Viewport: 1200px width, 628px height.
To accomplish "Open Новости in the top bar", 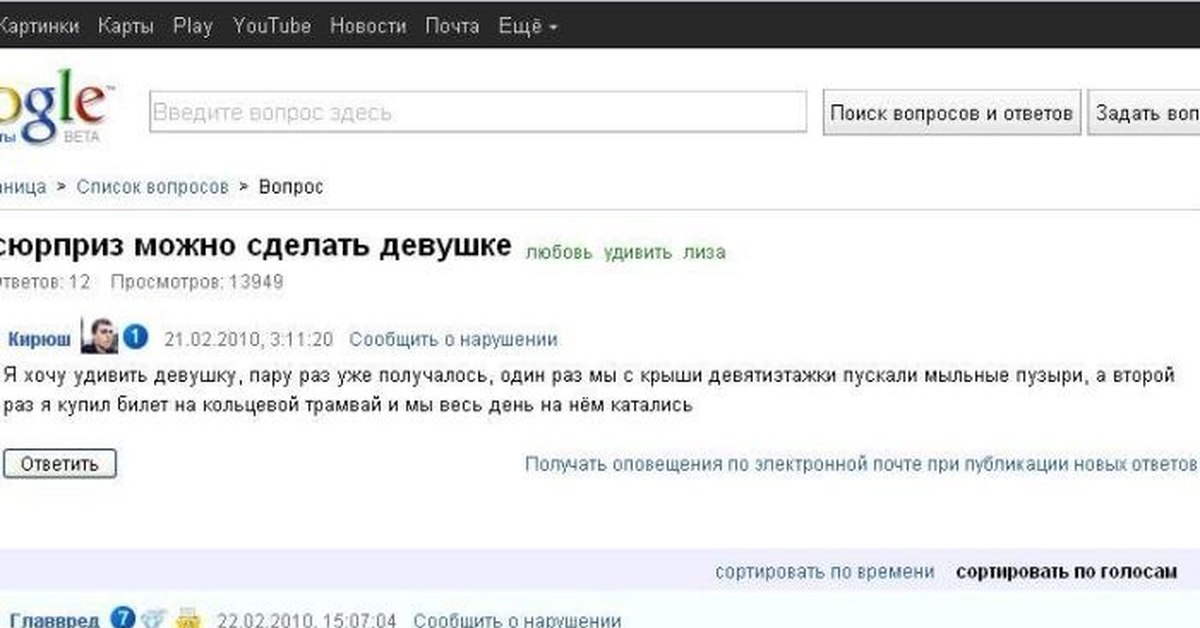I will 367,27.
